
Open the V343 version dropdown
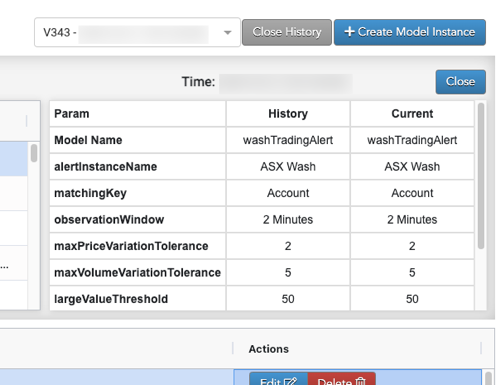click(x=137, y=32)
